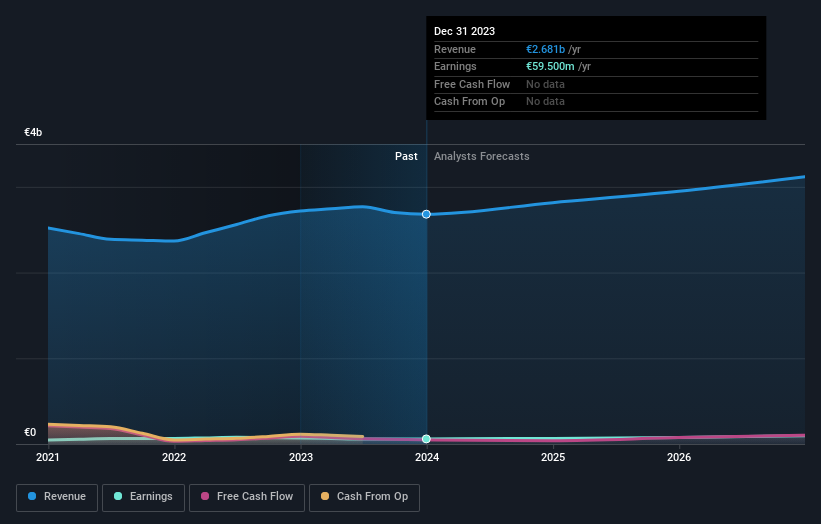This screenshot has width=821, height=524.
Task: Click the 2026 x-axis label
Action: click(679, 458)
